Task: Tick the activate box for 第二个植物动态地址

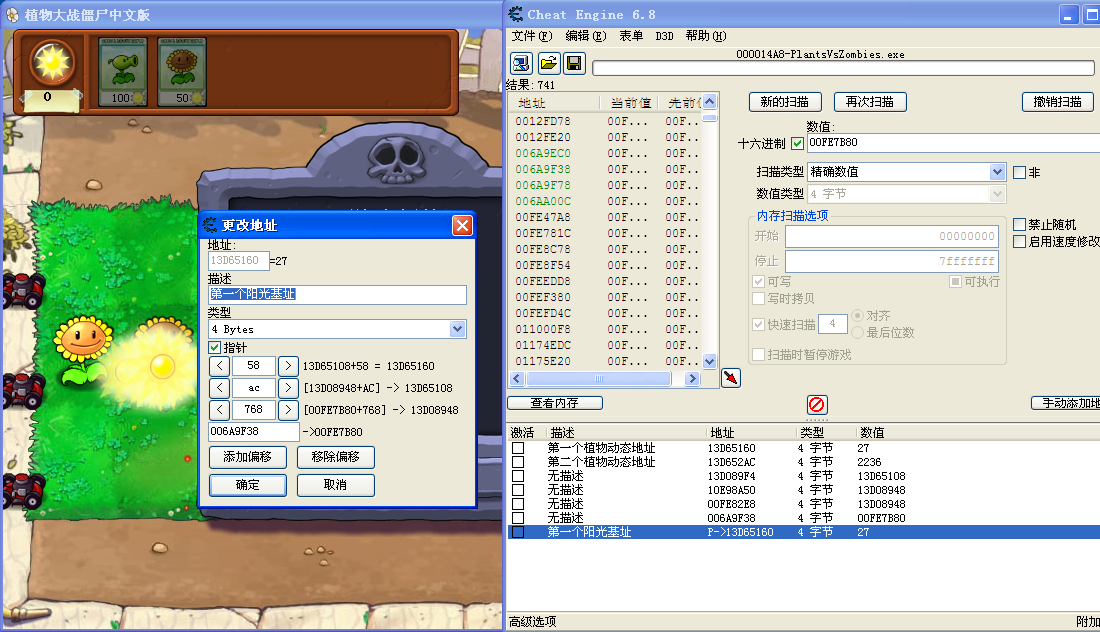Action: coord(518,462)
